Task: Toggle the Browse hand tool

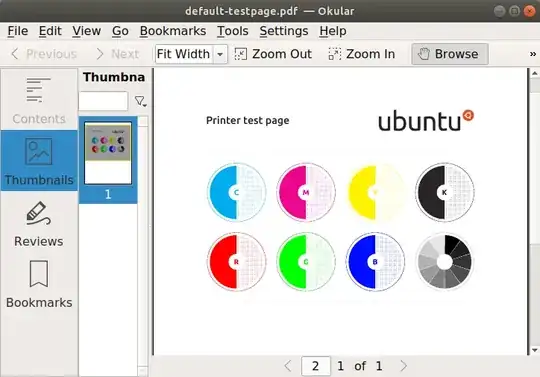Action: coord(450,54)
